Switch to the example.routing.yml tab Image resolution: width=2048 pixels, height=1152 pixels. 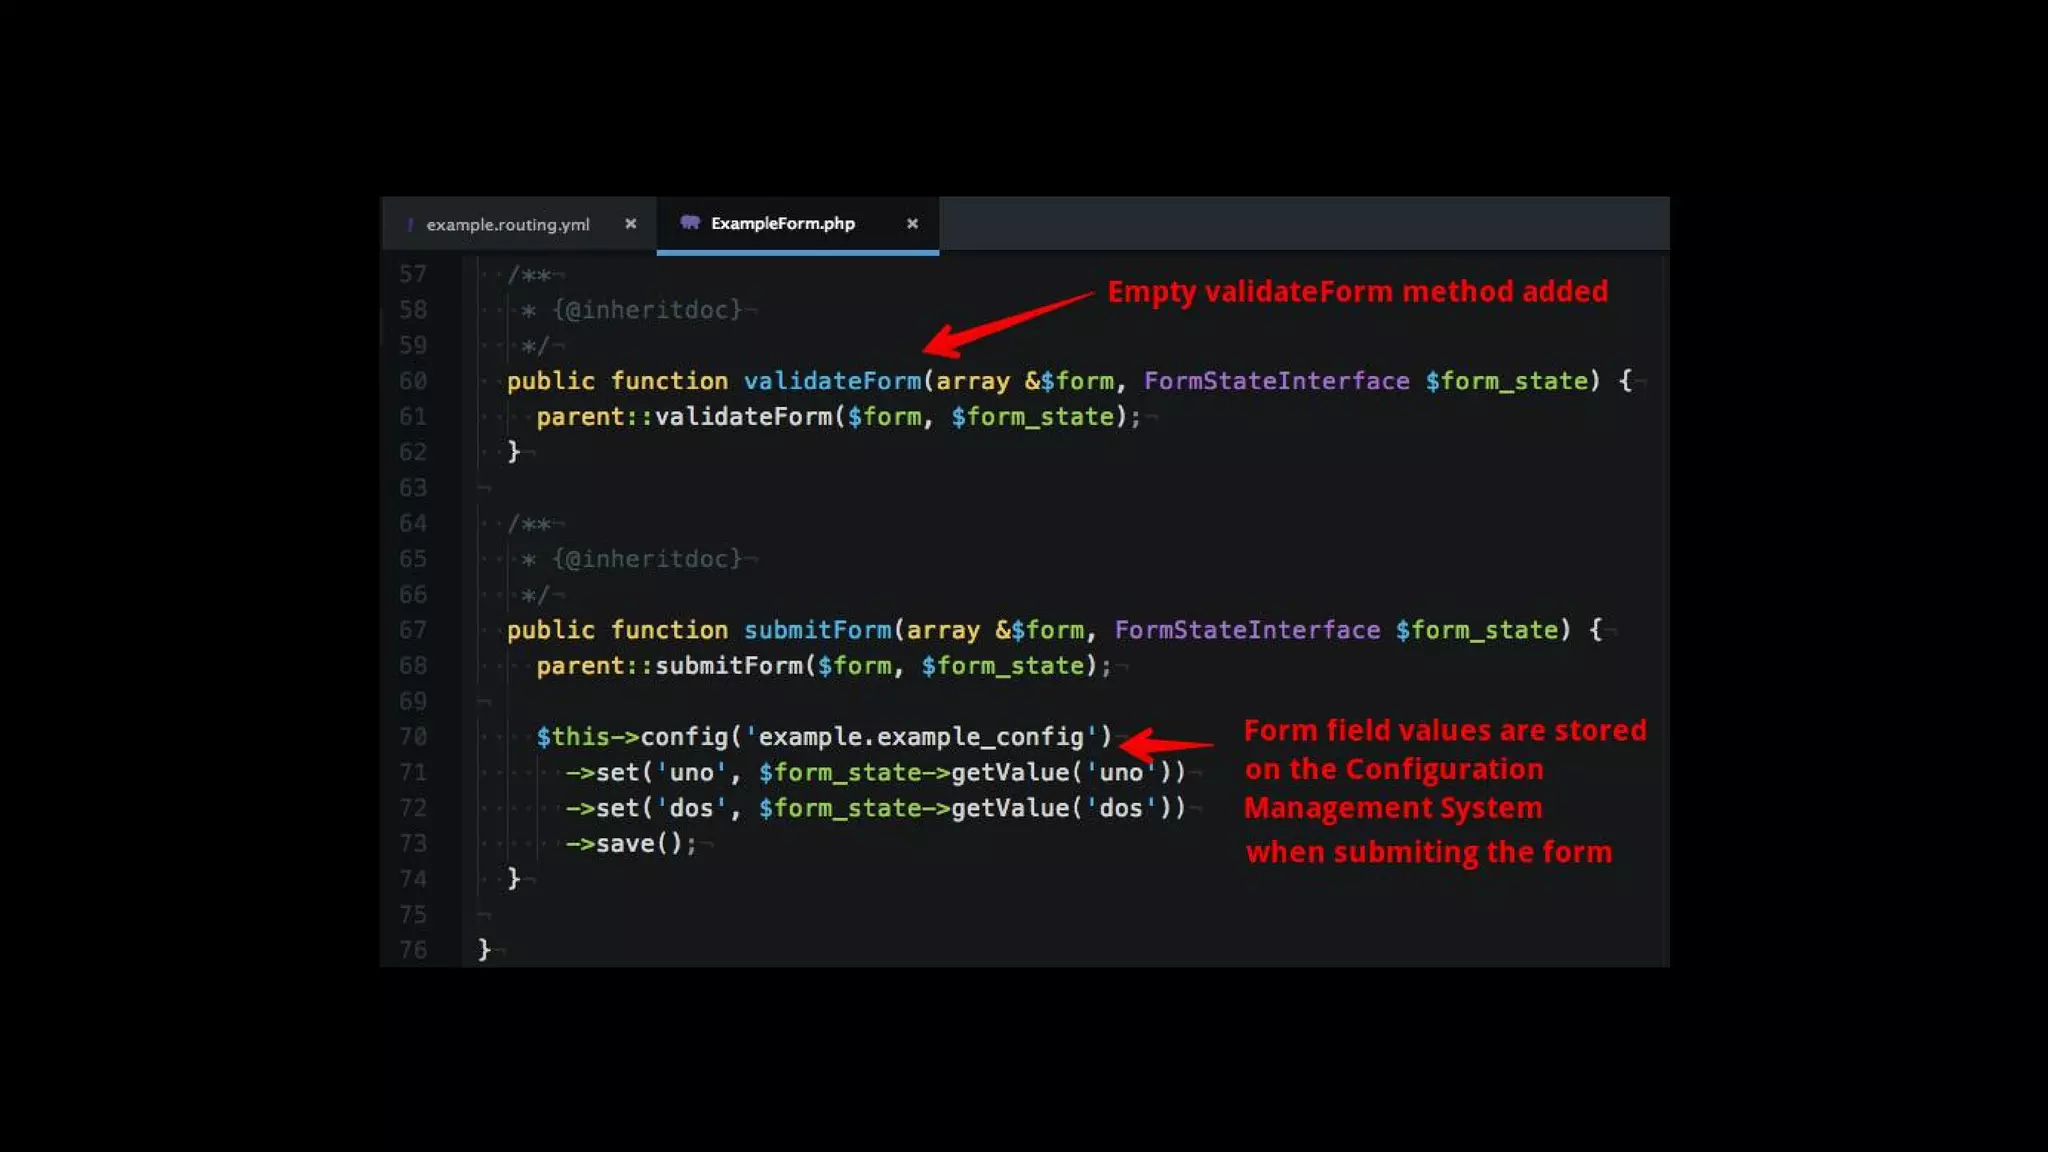[x=508, y=224]
